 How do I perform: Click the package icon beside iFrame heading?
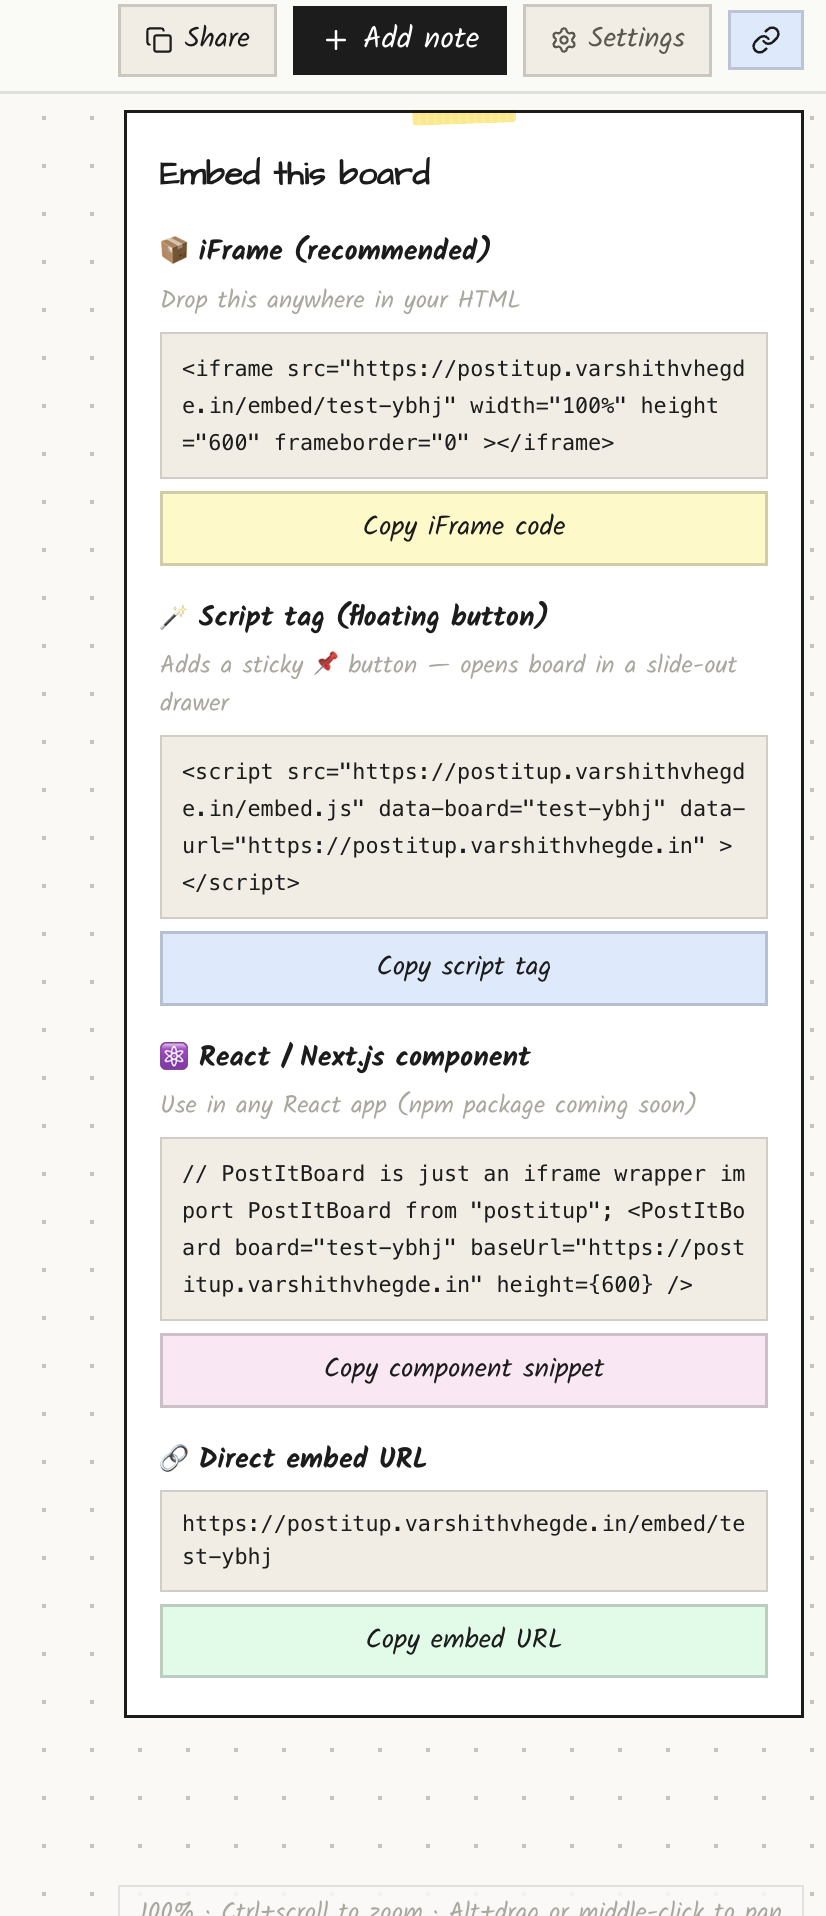coord(174,250)
